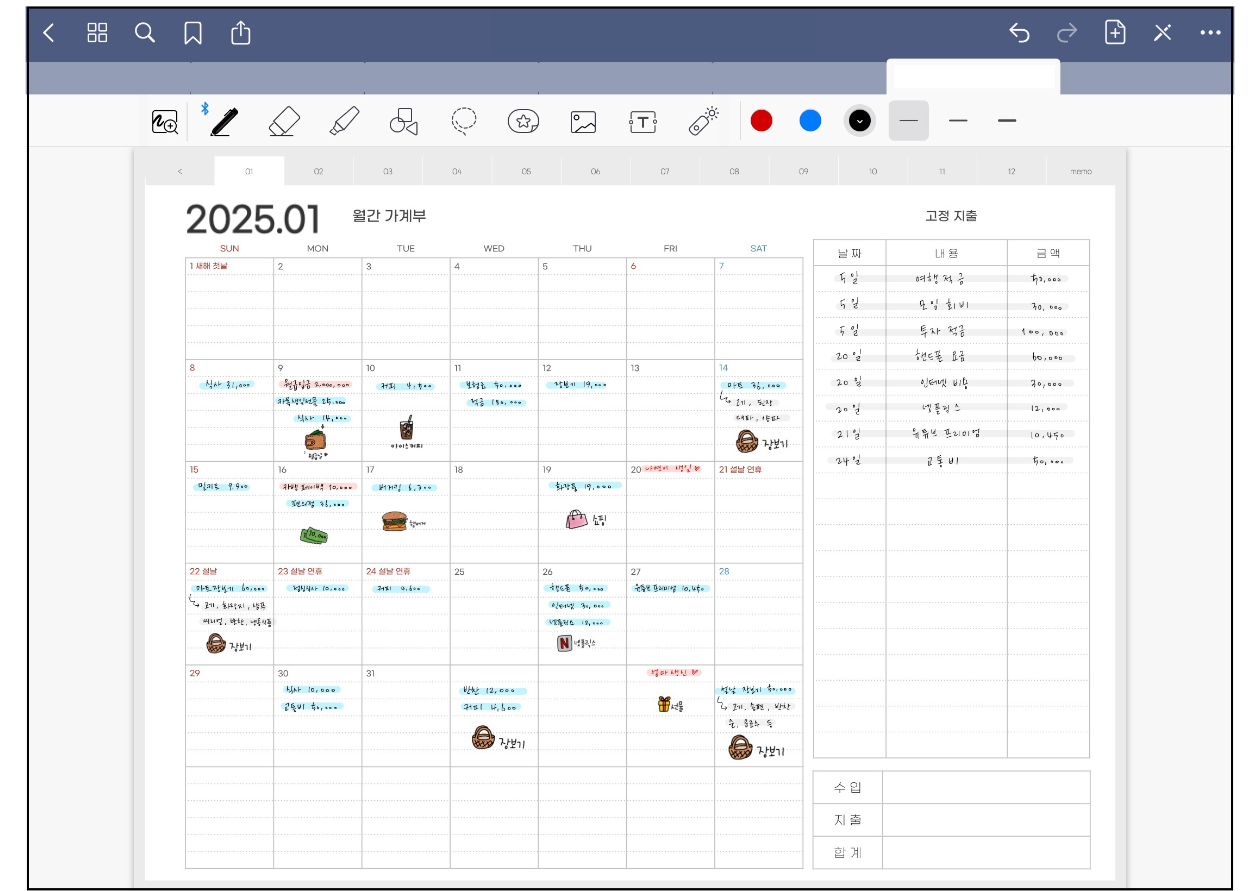Click the '22 설날' date label

(x=202, y=571)
